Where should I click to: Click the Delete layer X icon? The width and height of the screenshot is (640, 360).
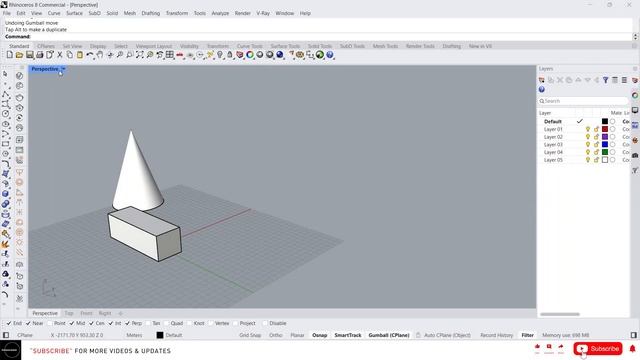[x=560, y=80]
